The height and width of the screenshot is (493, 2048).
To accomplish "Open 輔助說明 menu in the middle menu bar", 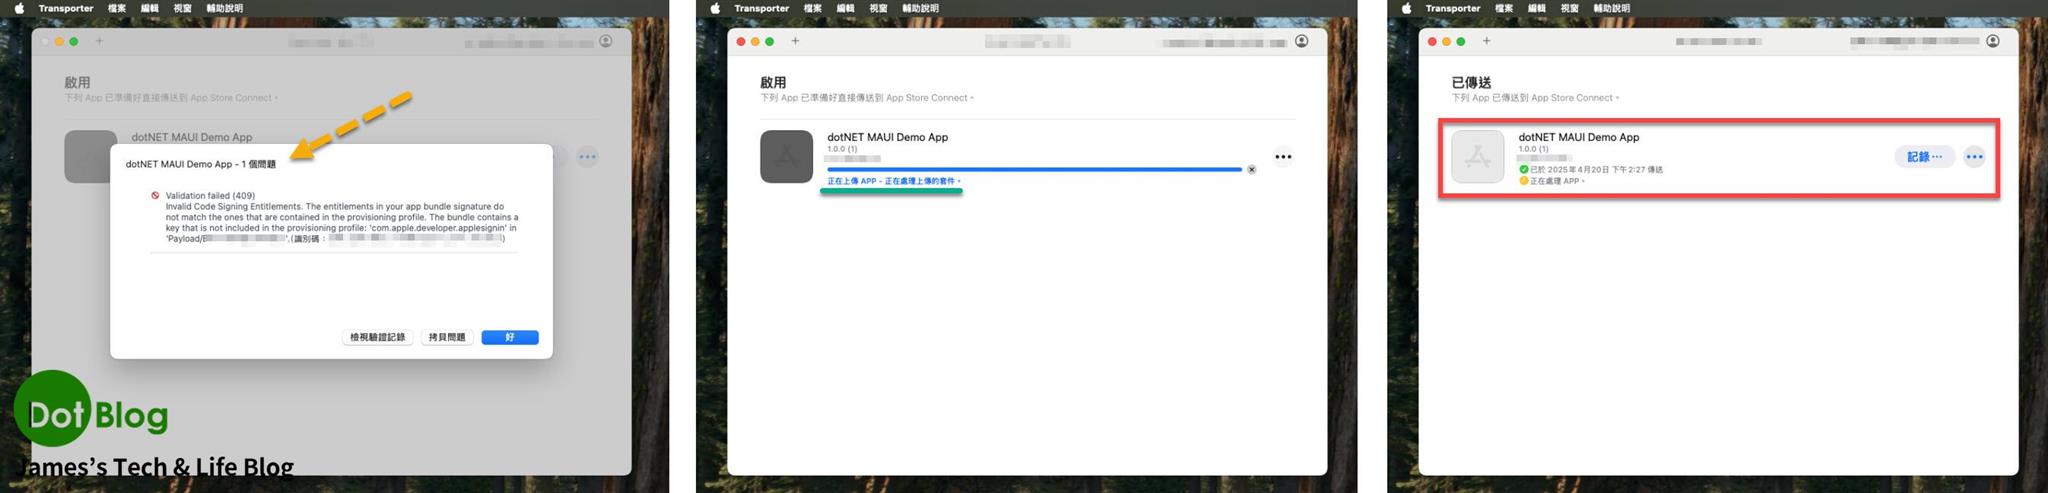I will 920,8.
